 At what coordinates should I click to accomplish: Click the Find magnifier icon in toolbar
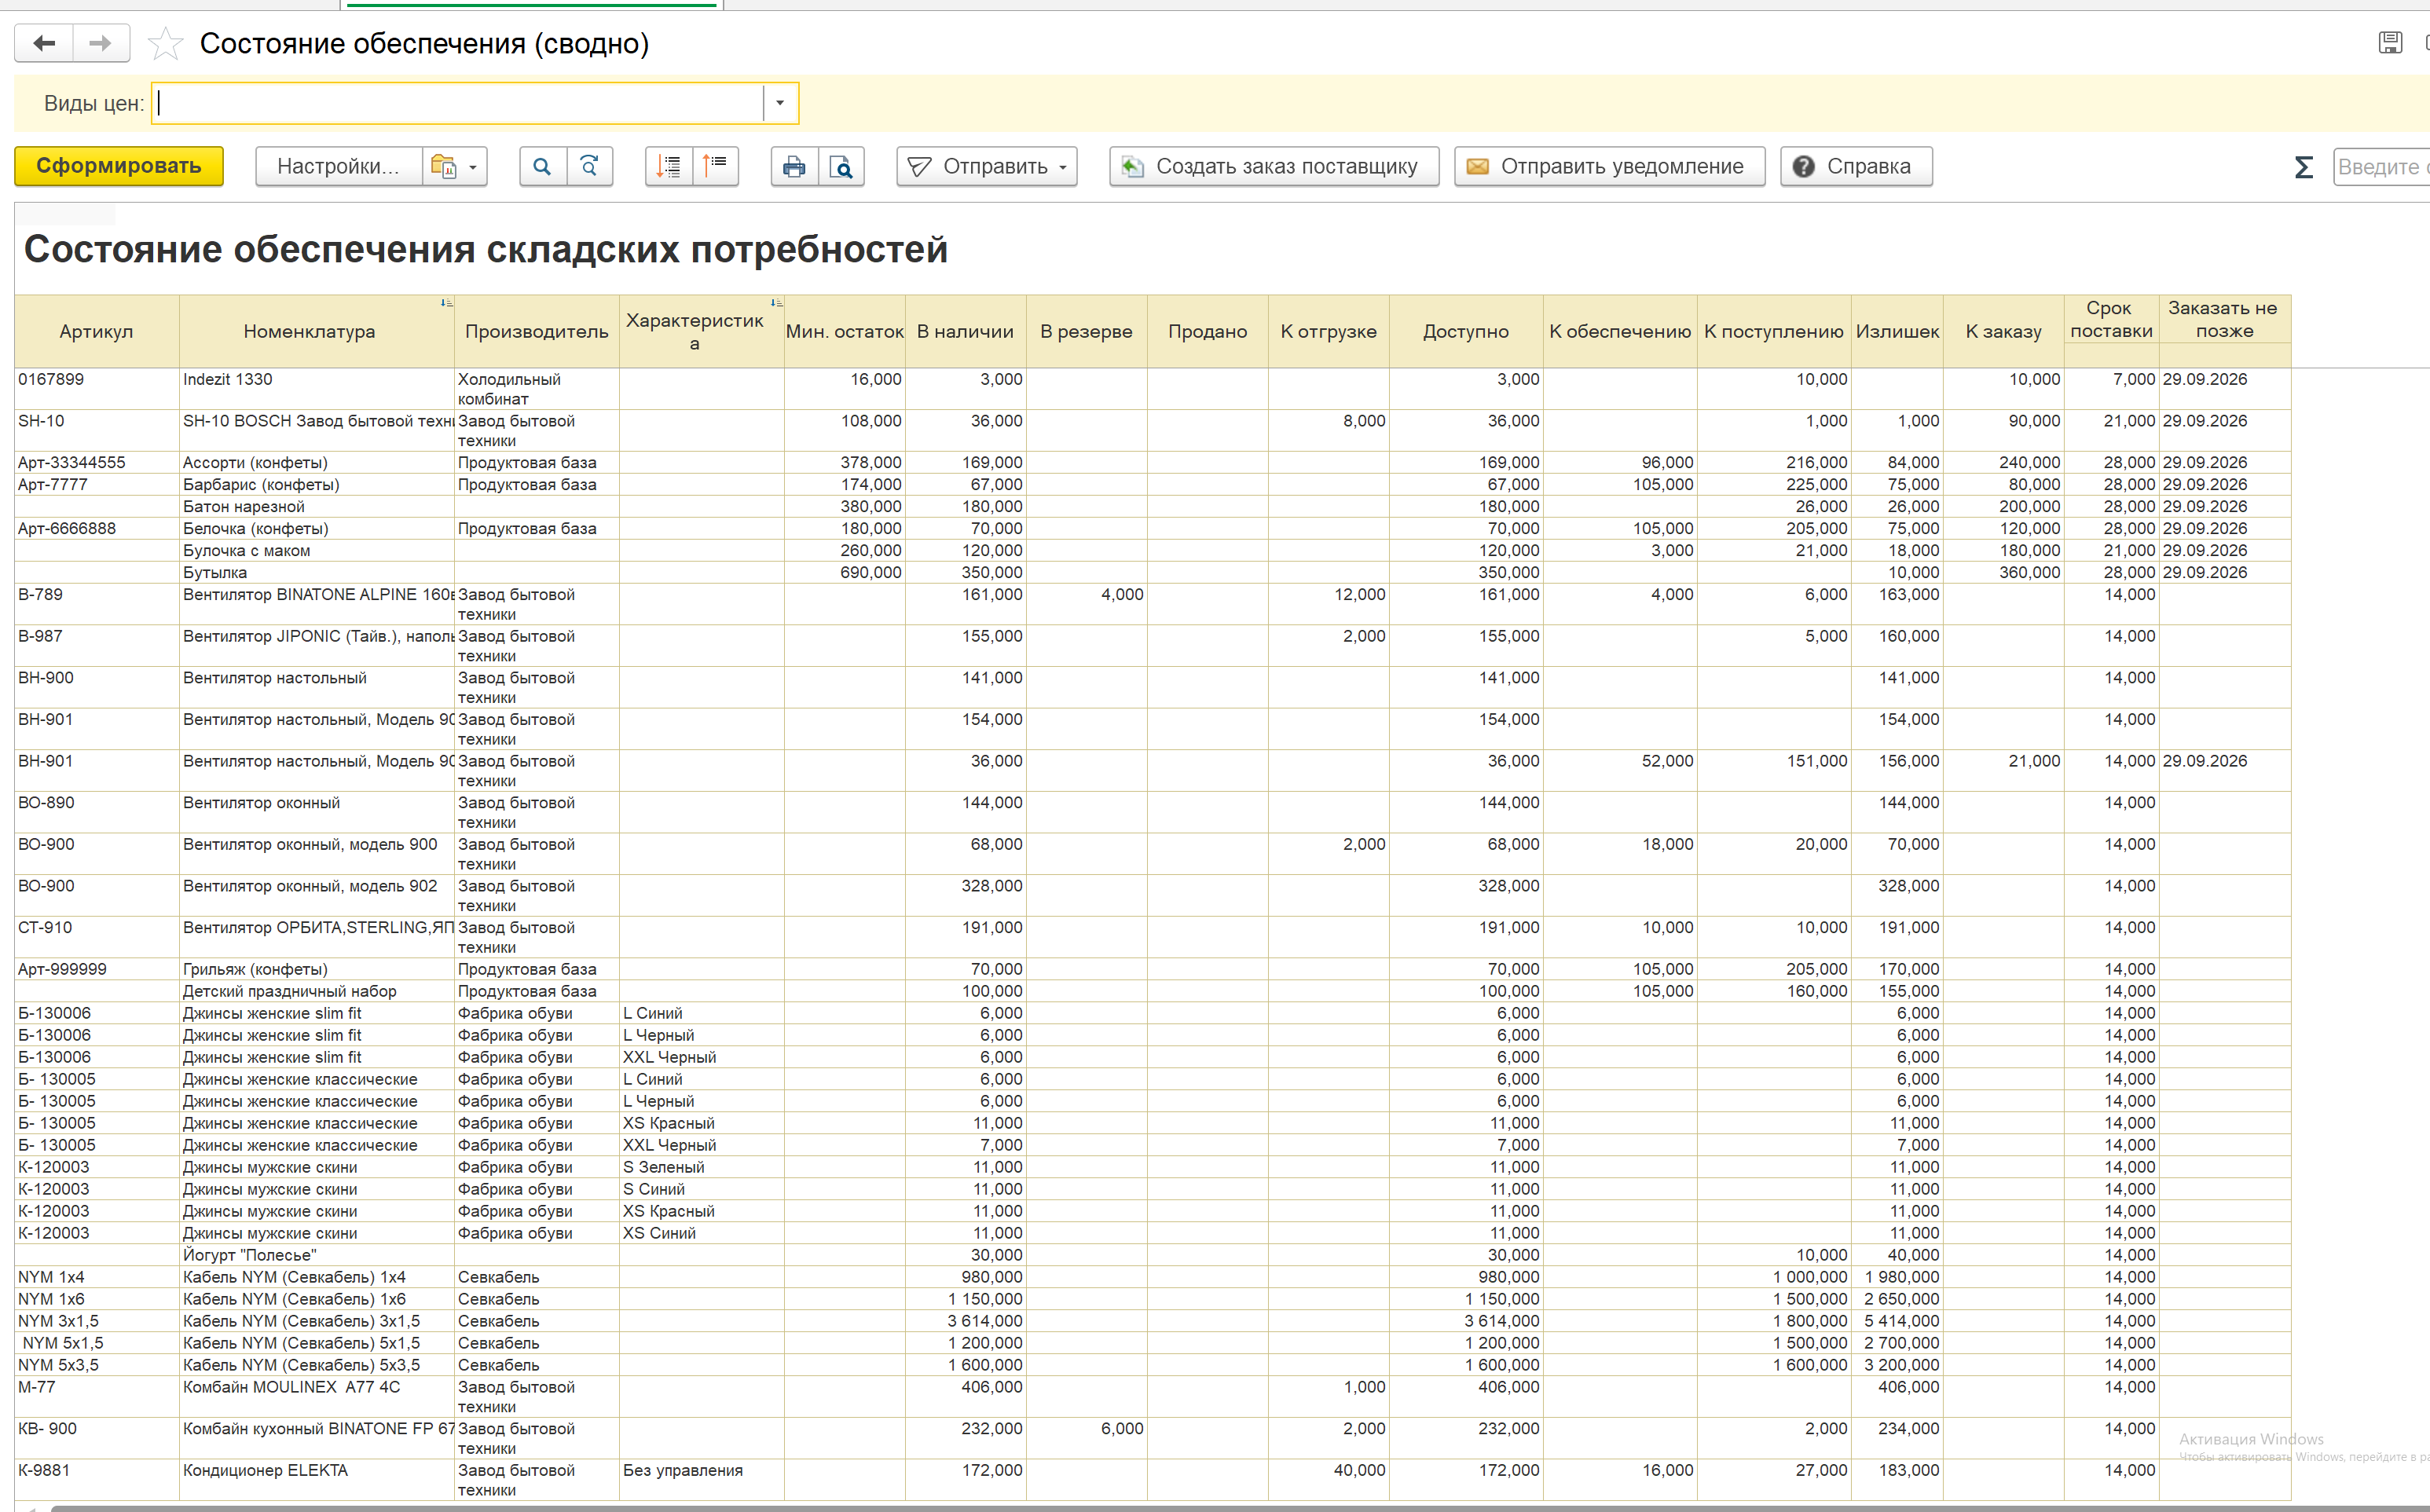542,166
